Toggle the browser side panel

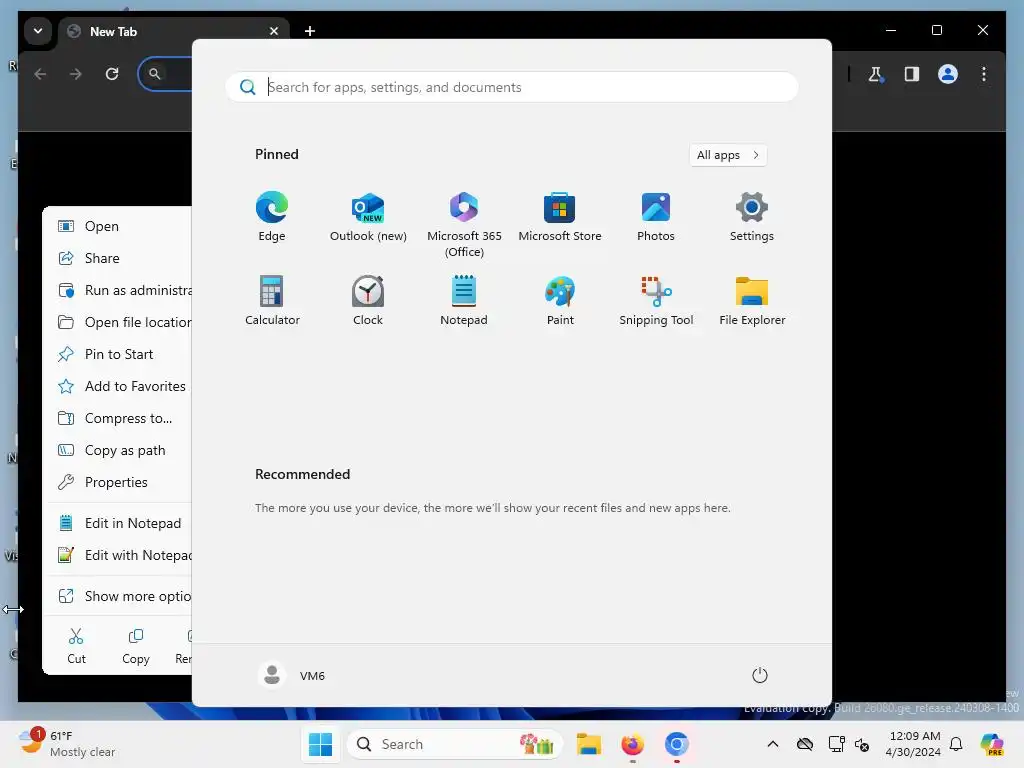tap(912, 74)
